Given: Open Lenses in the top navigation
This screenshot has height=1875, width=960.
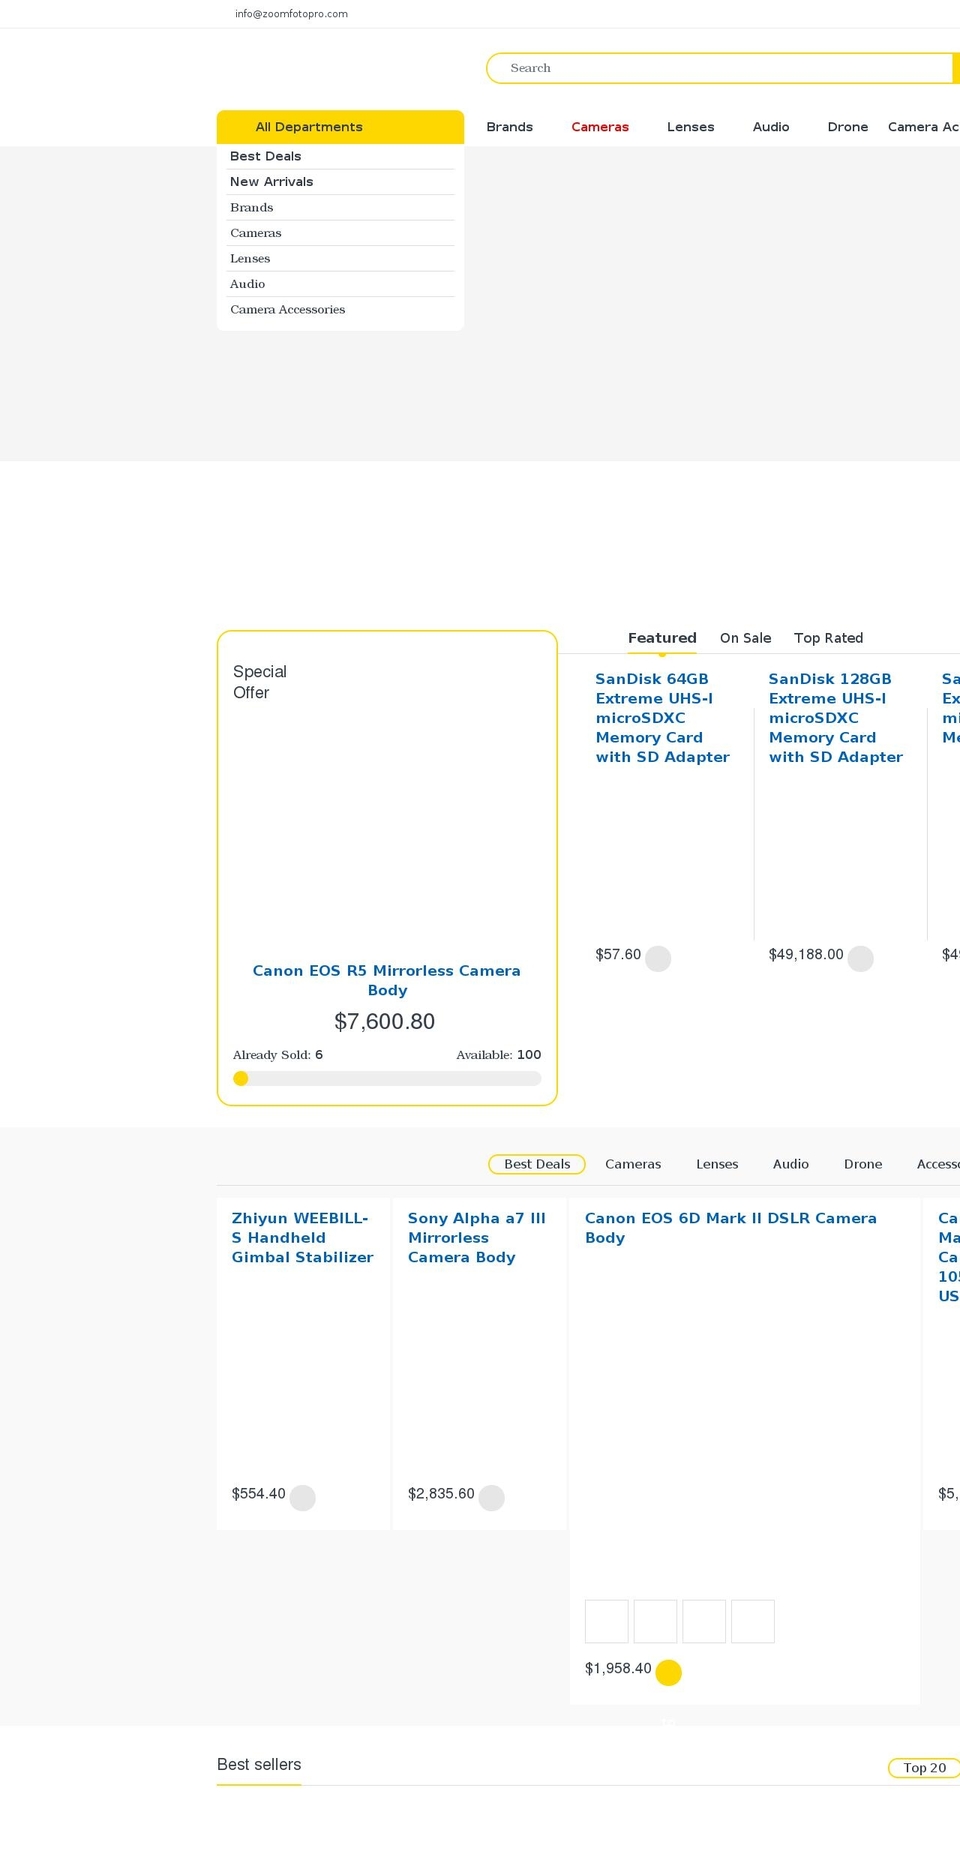Looking at the screenshot, I should coord(690,127).
